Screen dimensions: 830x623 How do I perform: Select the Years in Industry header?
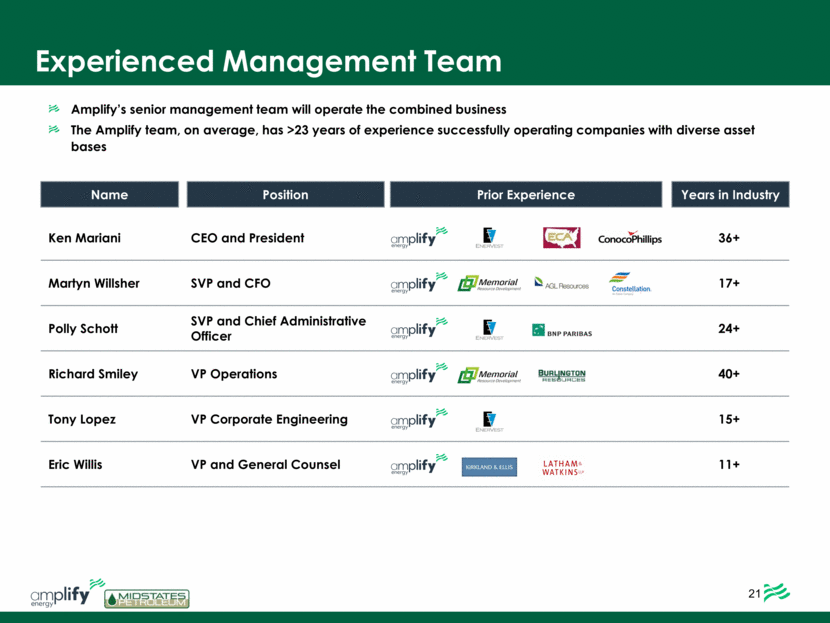(730, 194)
